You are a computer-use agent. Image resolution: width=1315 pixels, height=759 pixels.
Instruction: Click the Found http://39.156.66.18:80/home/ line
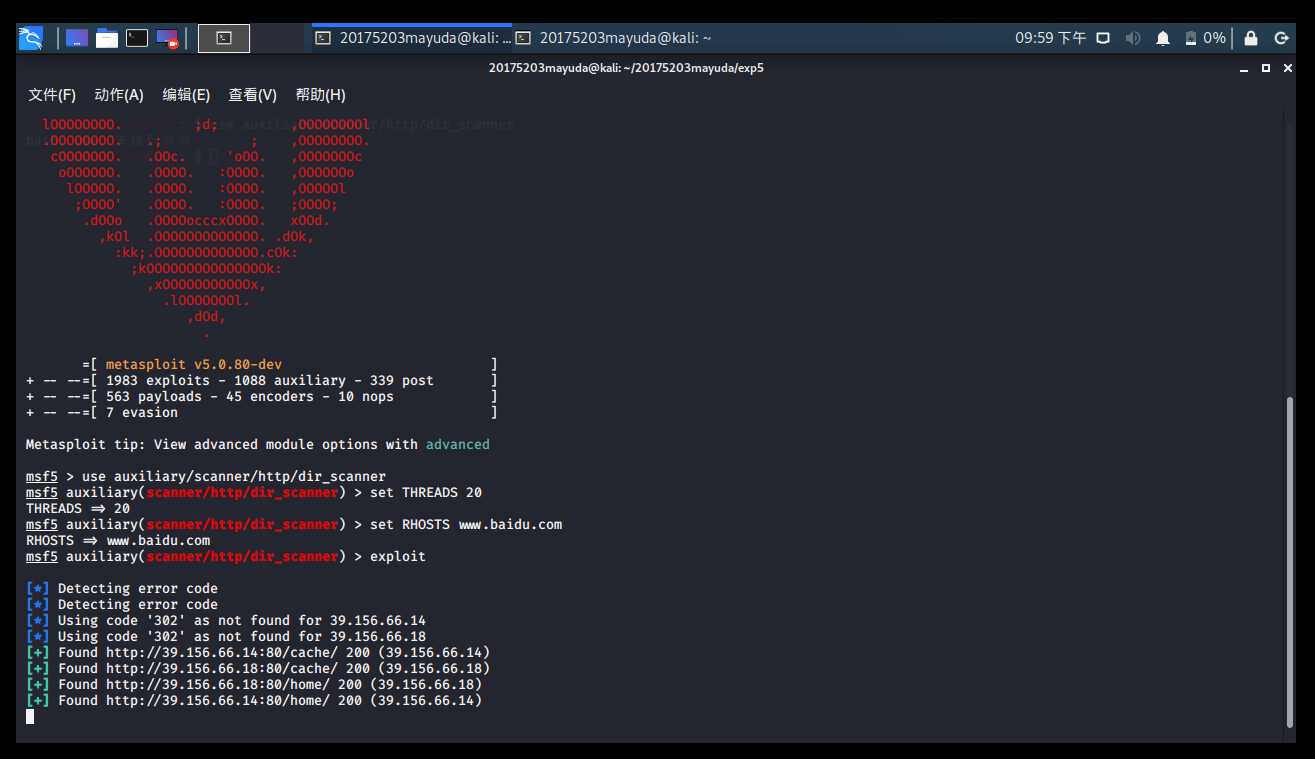pyautogui.click(x=254, y=685)
